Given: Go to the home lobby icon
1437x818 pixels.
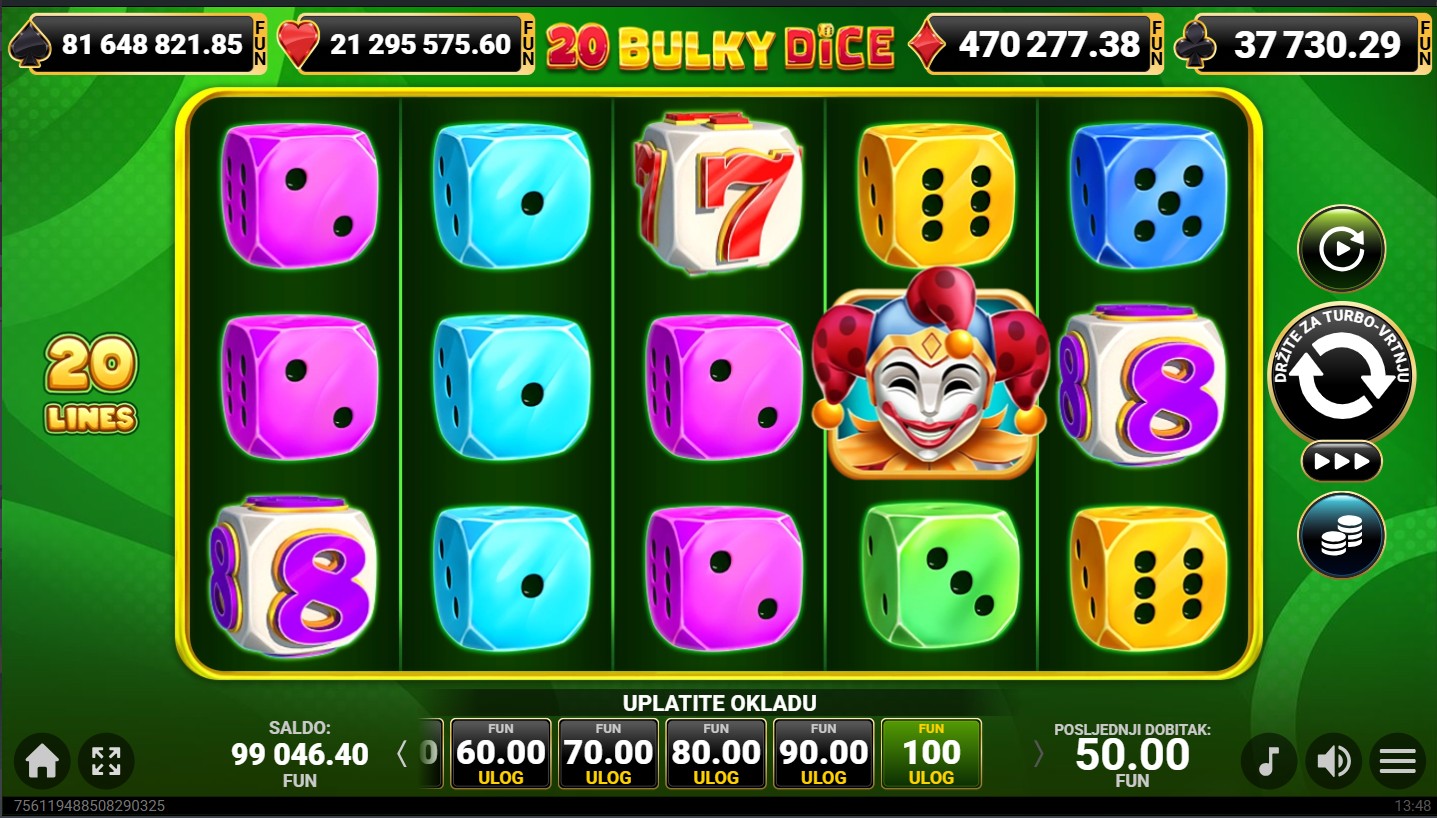Looking at the screenshot, I should pos(42,762).
